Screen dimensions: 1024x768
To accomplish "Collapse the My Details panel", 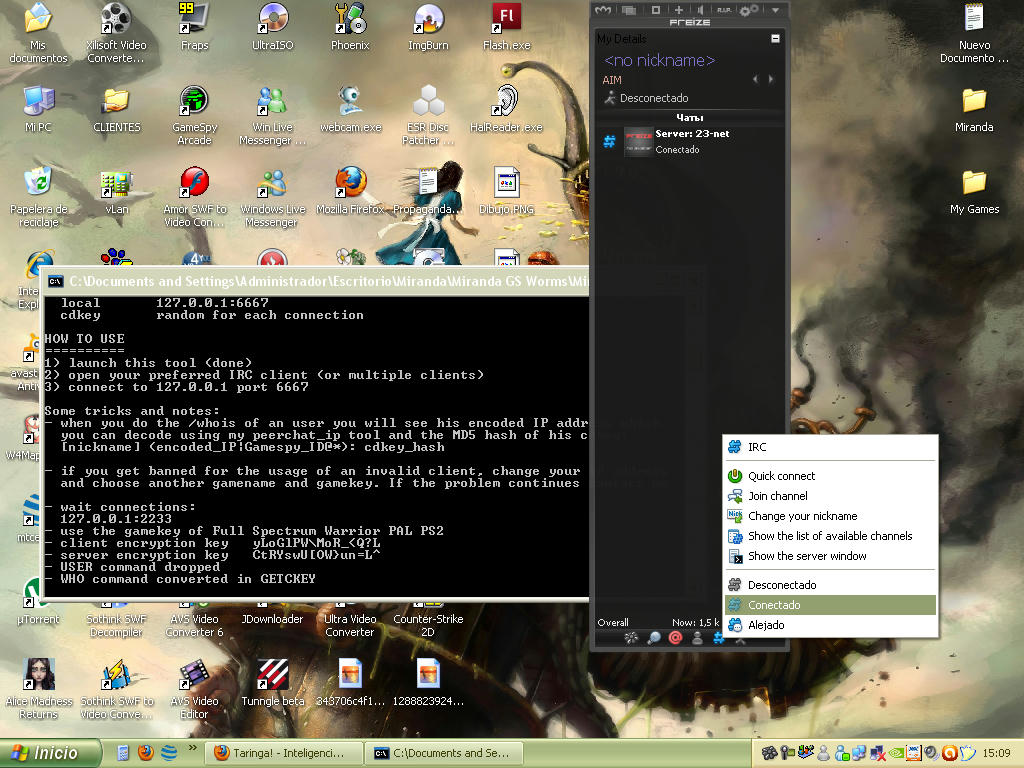I will pos(775,39).
